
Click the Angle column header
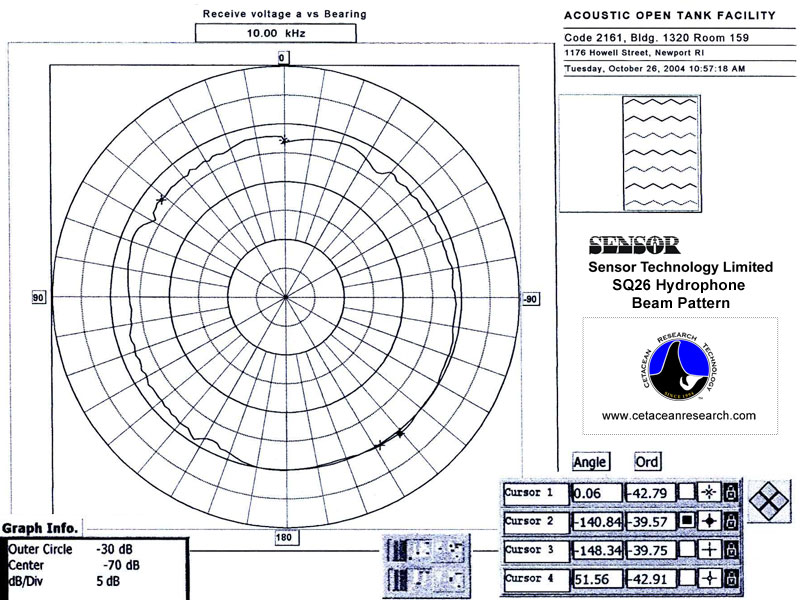[590, 462]
